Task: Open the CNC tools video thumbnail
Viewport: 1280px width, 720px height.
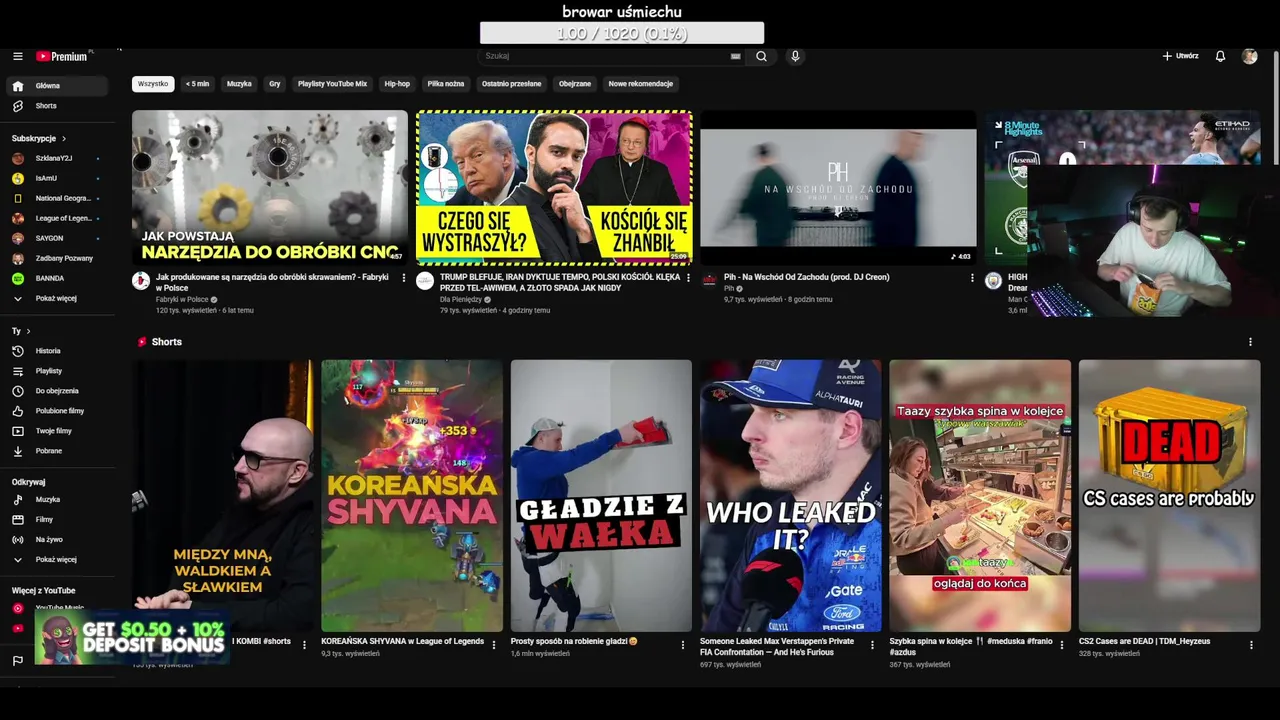Action: point(270,187)
